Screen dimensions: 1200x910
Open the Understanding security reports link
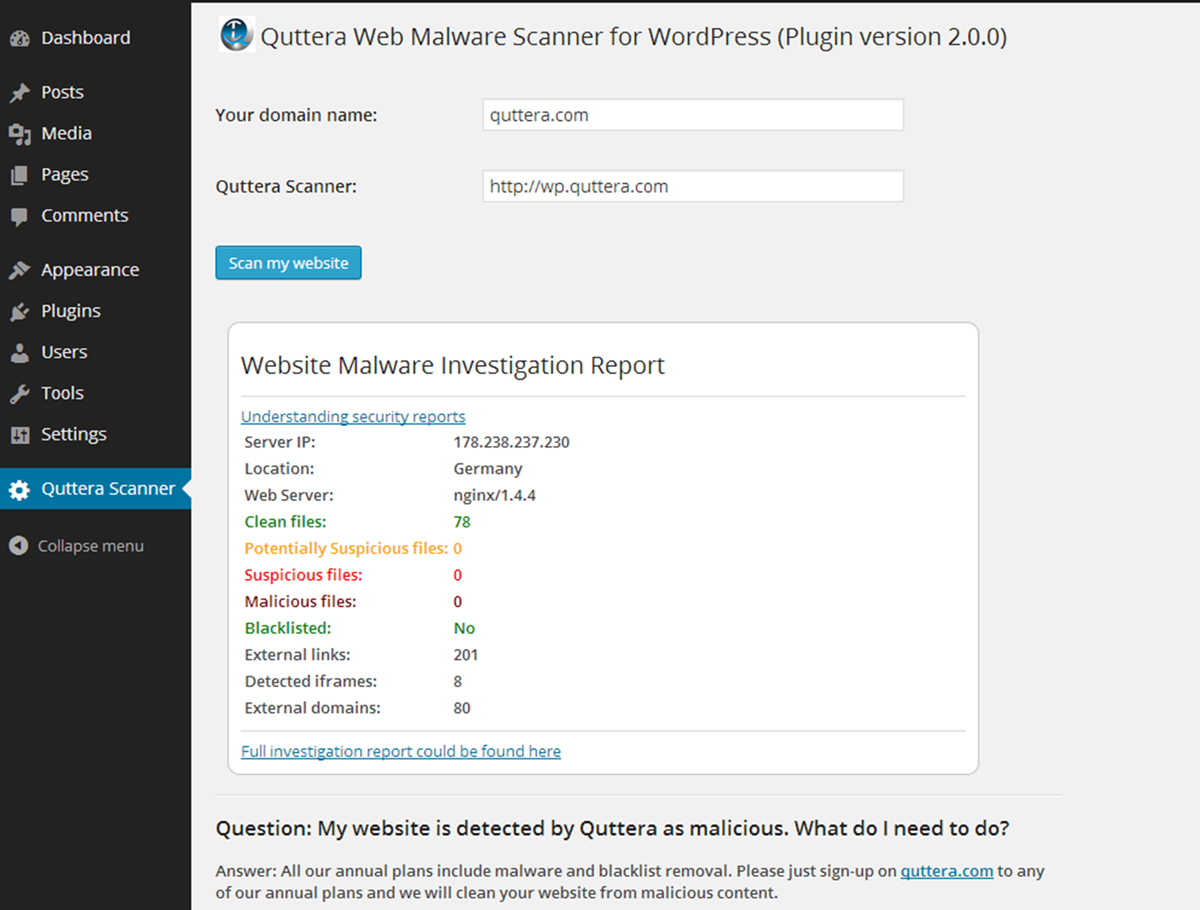(353, 416)
